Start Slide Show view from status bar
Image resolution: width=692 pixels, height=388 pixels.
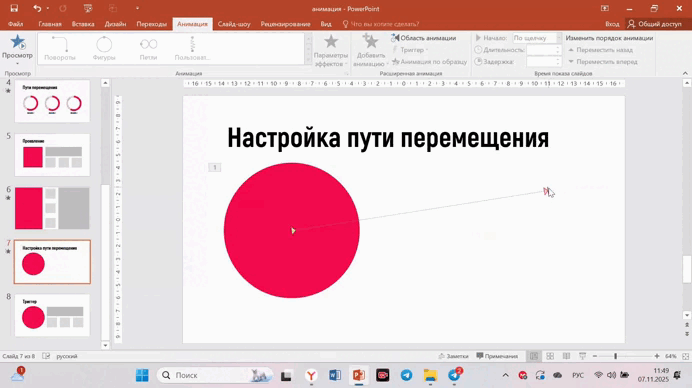point(583,356)
